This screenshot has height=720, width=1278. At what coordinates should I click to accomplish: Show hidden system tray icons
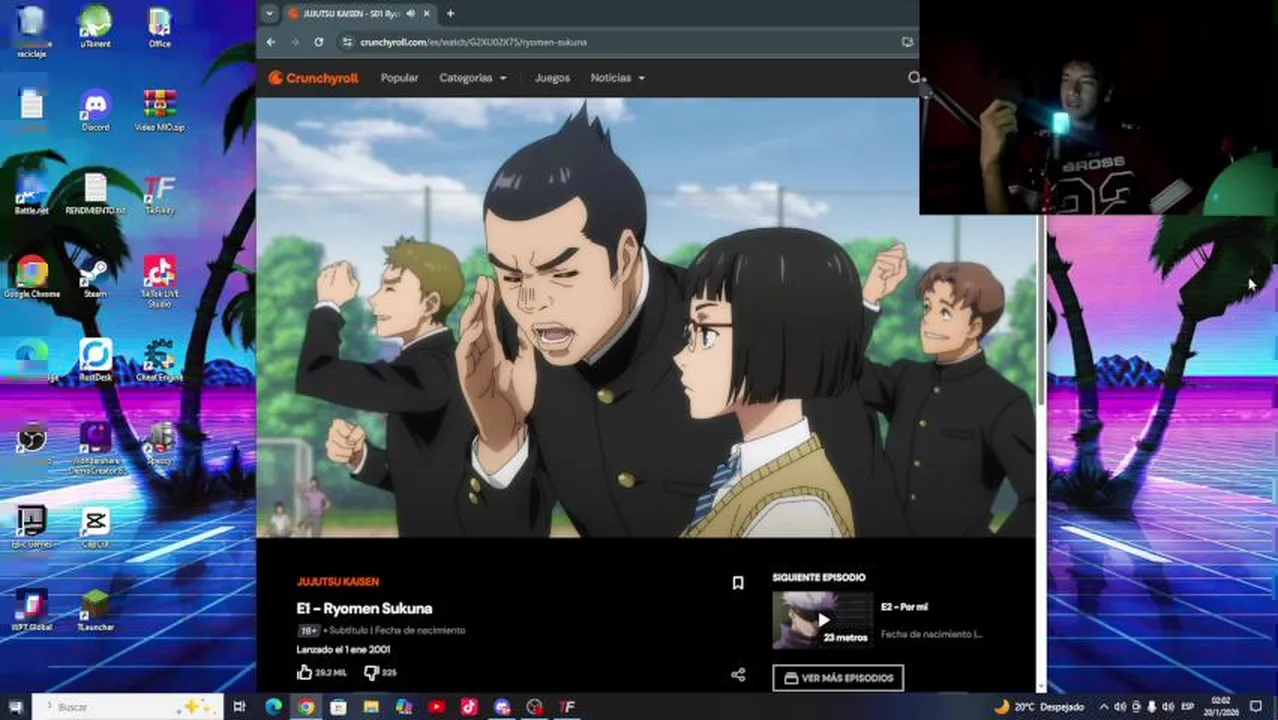(1104, 707)
